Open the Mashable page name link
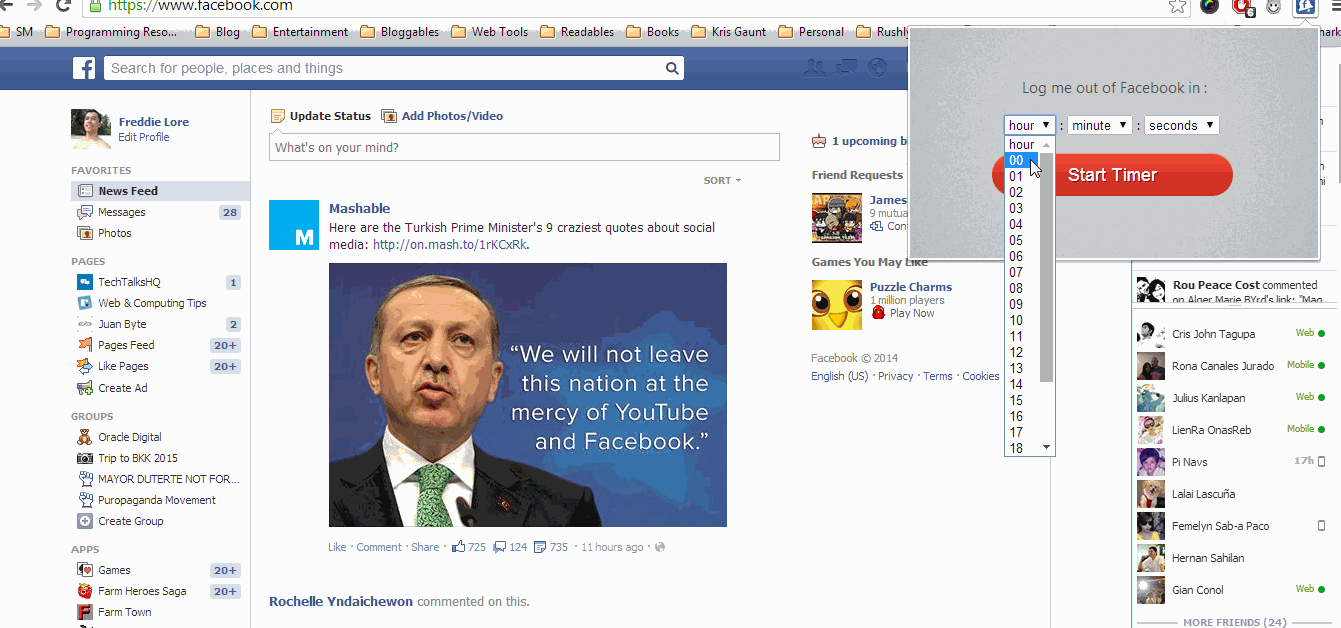 pos(360,209)
